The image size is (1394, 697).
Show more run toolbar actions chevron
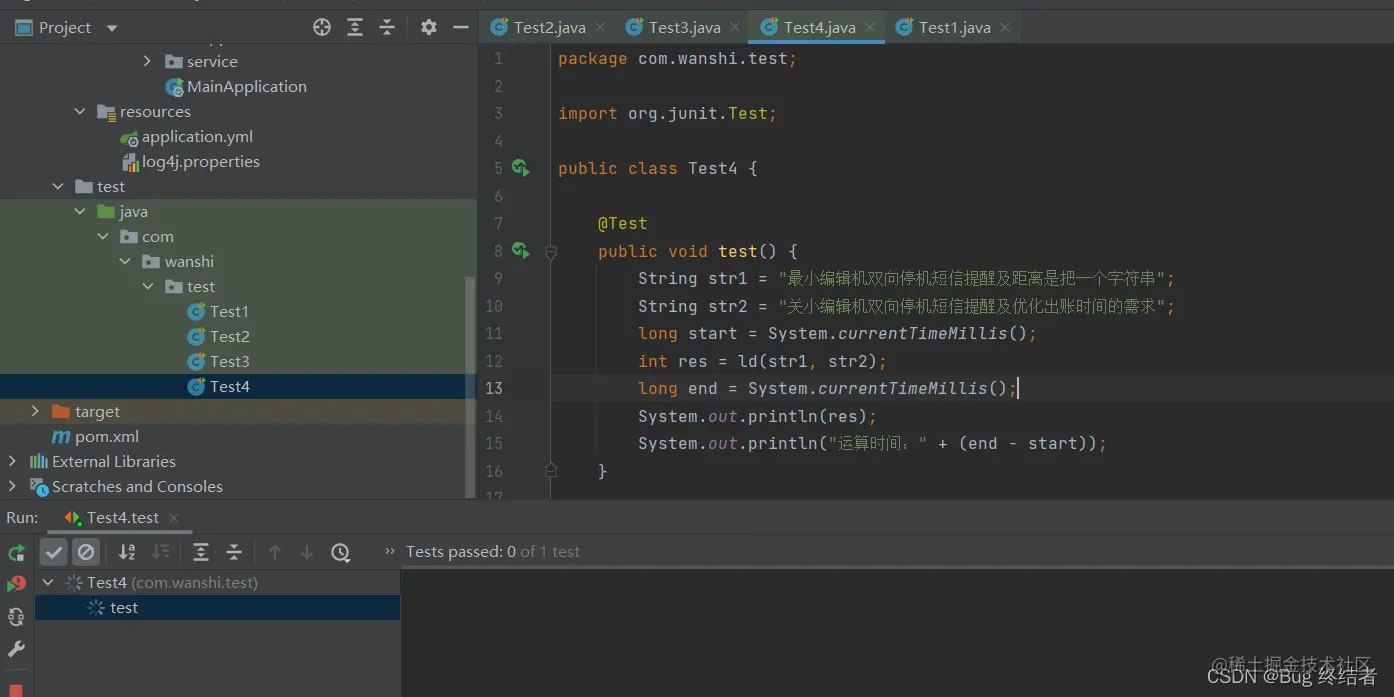390,552
